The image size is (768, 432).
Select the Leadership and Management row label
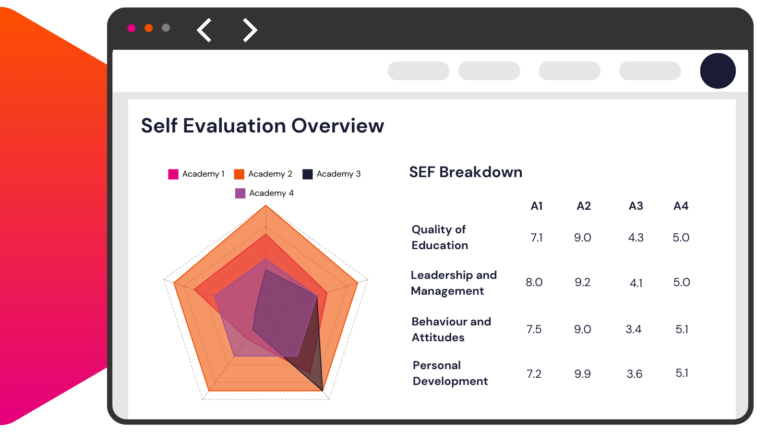point(453,283)
